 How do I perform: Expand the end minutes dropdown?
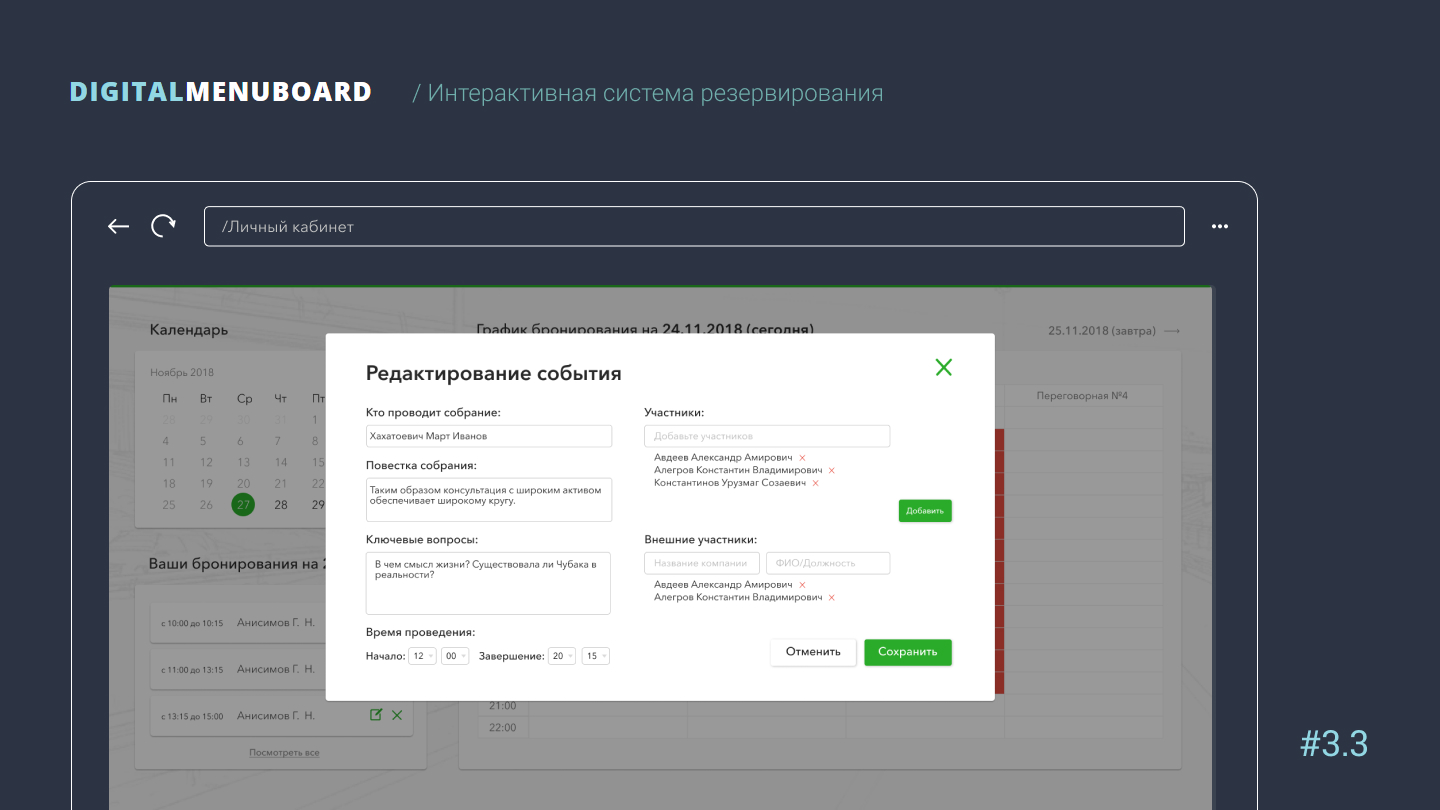pyautogui.click(x=596, y=656)
